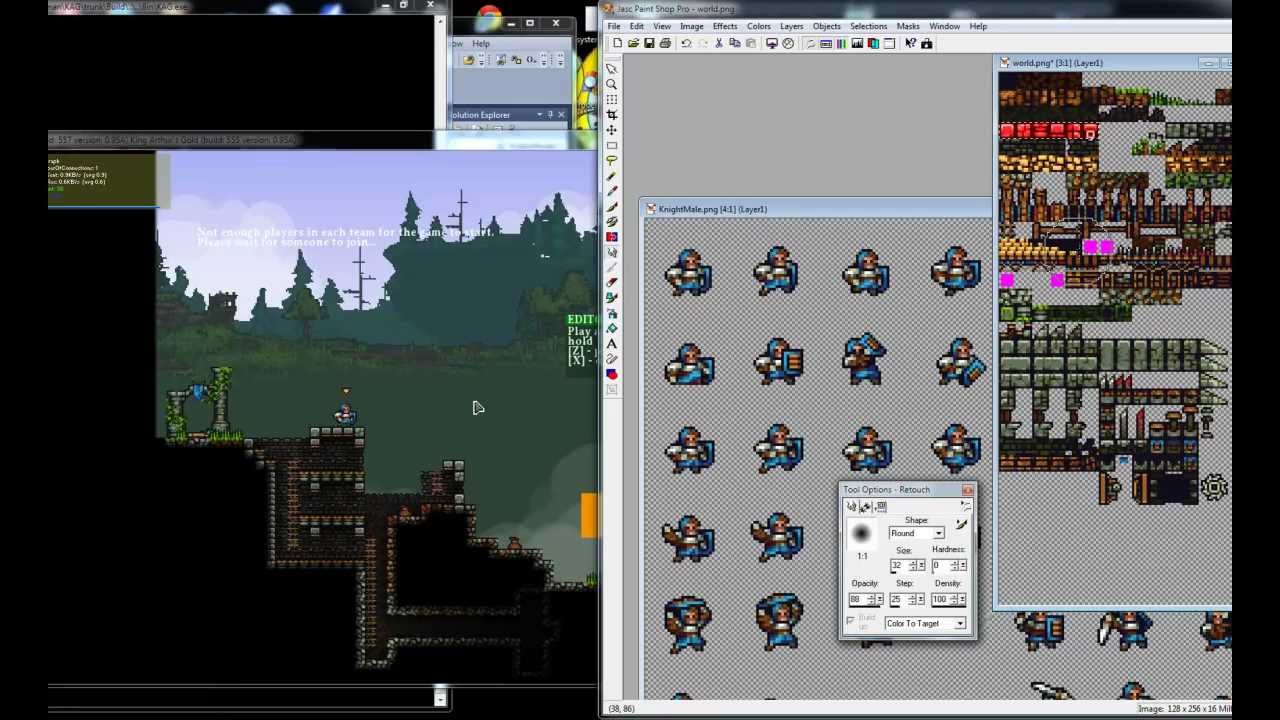This screenshot has height=720, width=1280.
Task: Open the Layers menu
Action: point(791,26)
